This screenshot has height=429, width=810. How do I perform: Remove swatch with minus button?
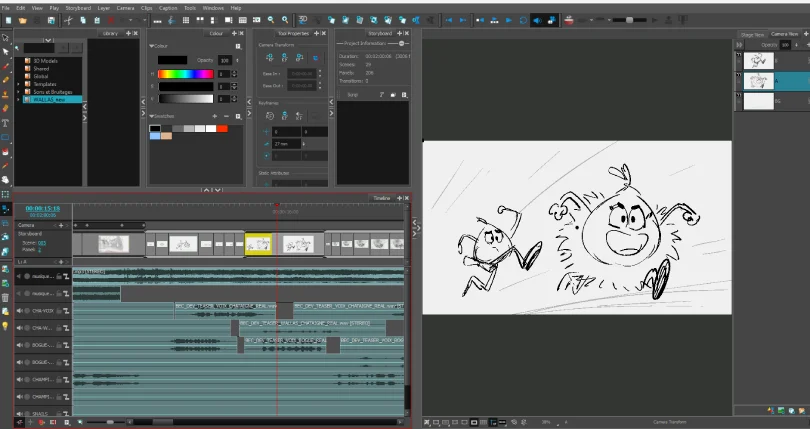tap(226, 116)
